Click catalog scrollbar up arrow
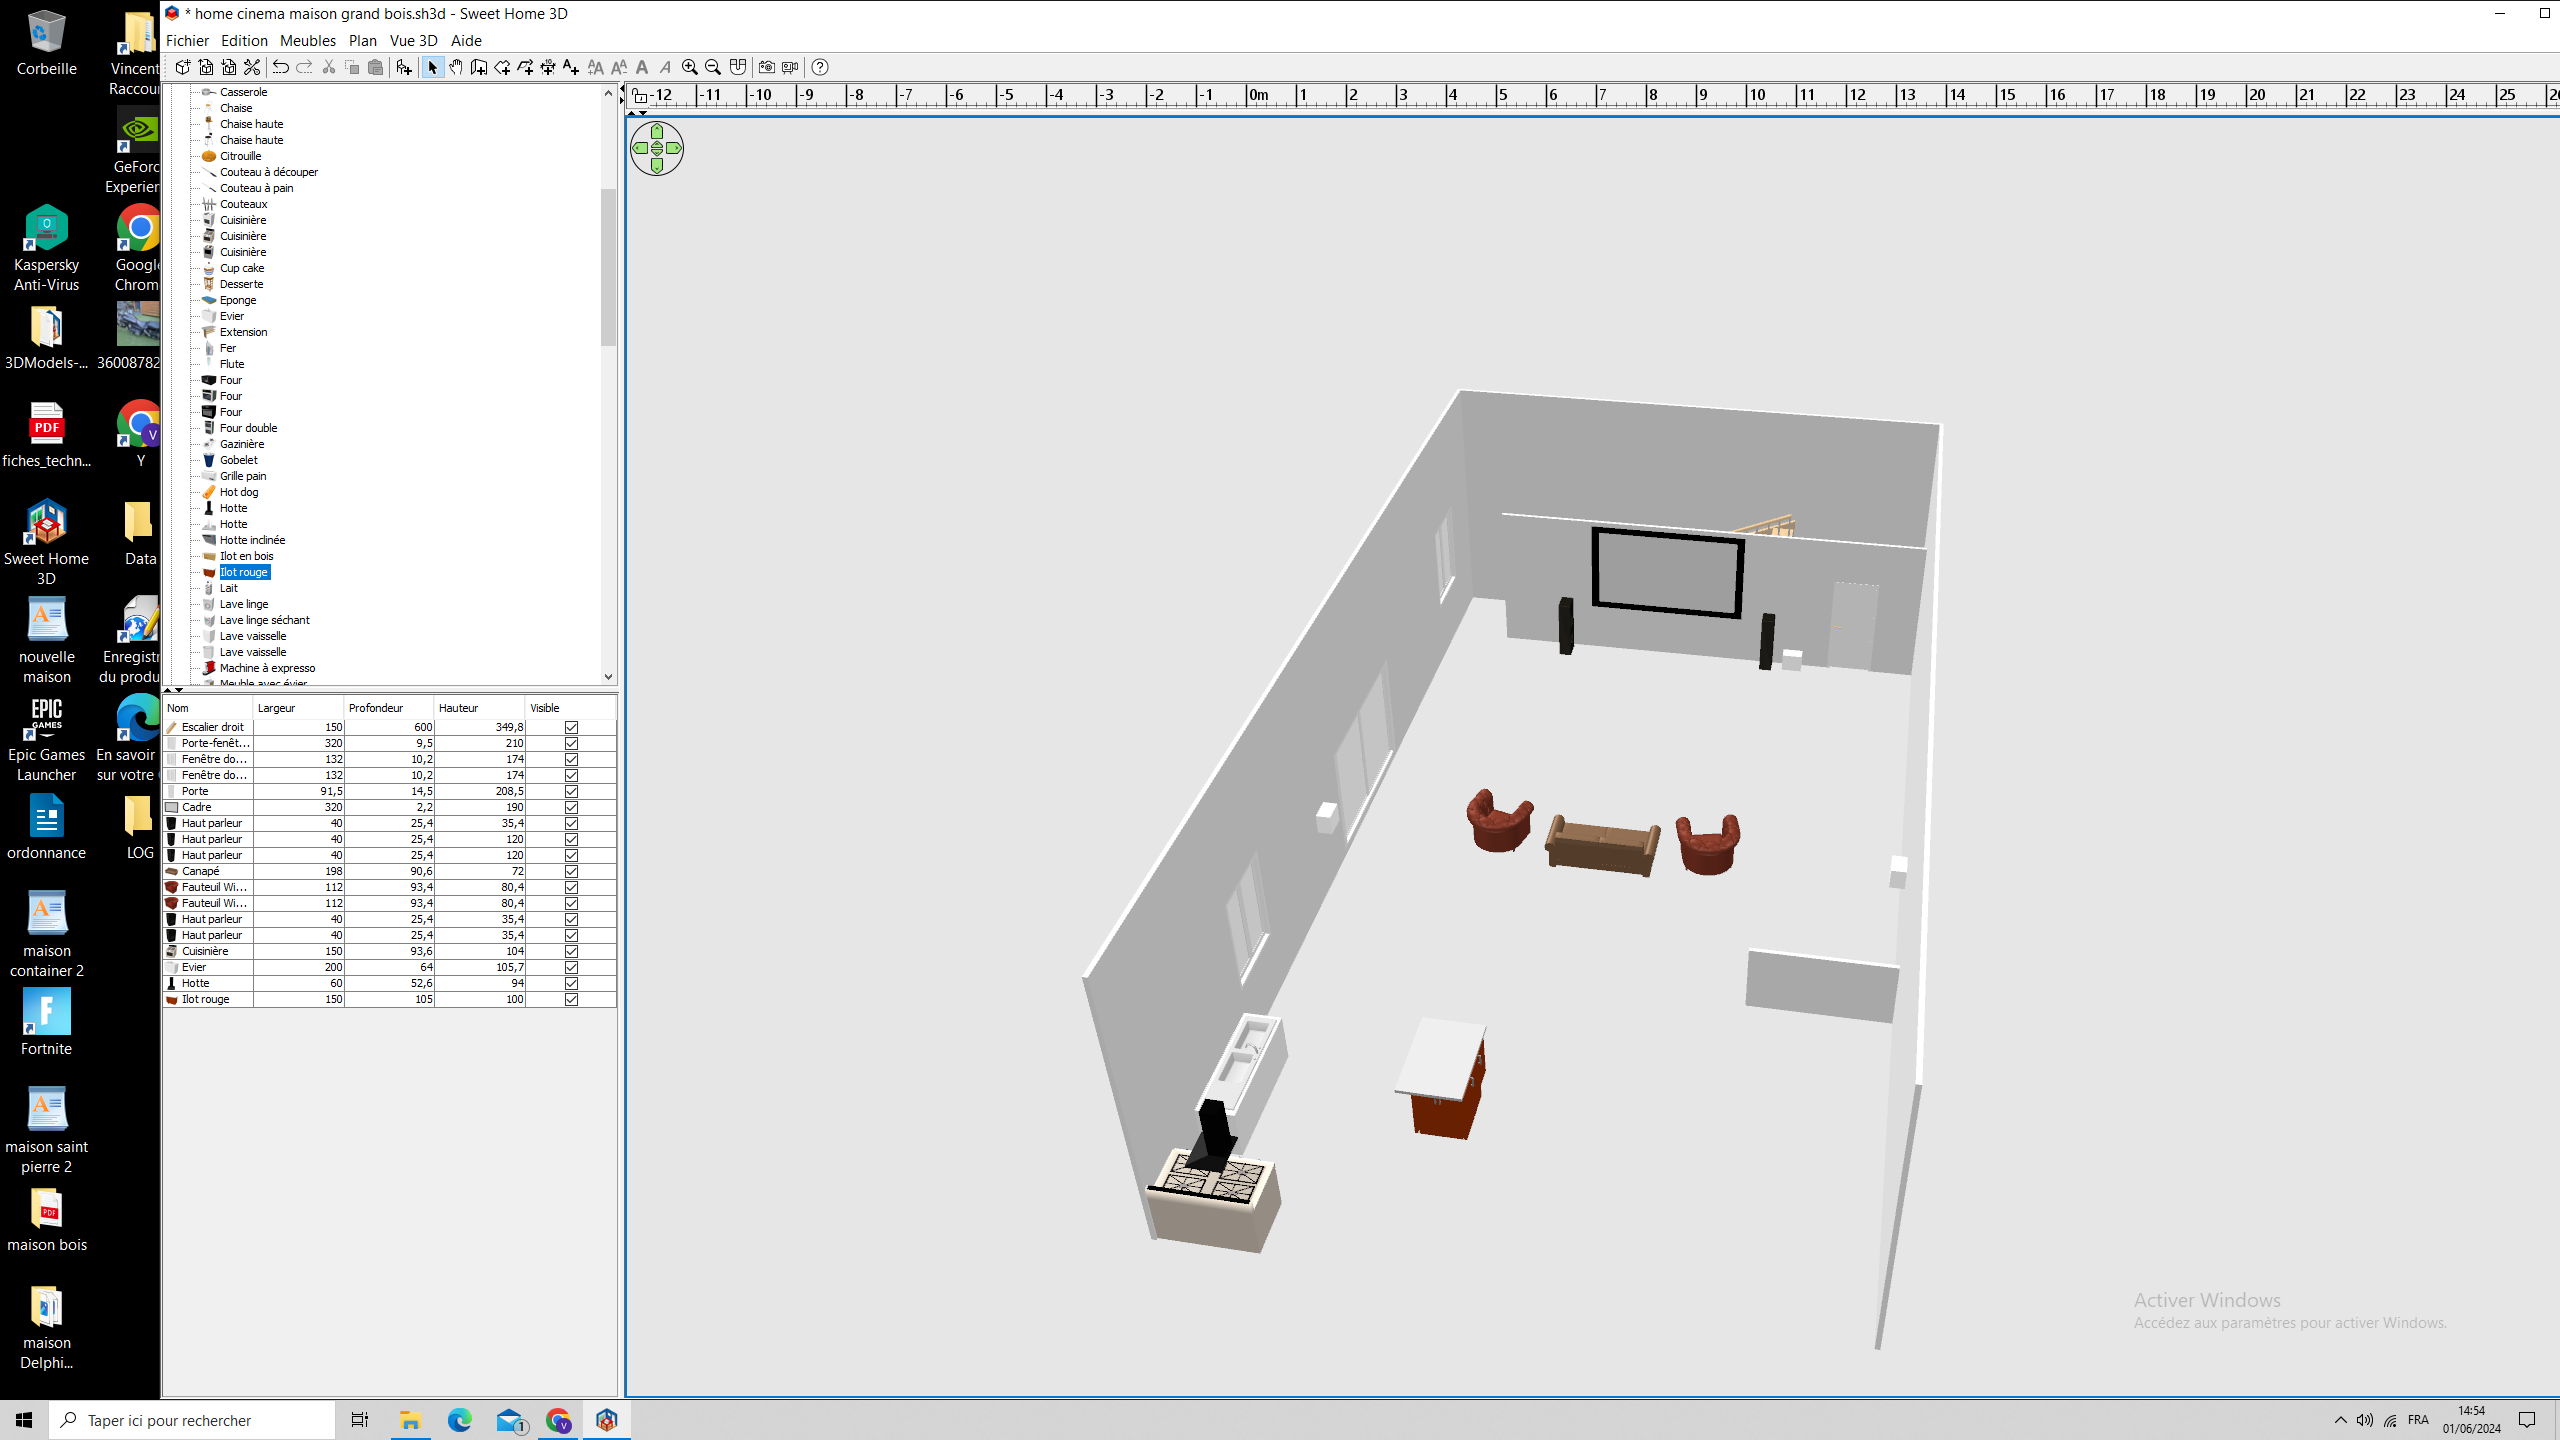This screenshot has height=1440, width=2560. pyautogui.click(x=608, y=93)
